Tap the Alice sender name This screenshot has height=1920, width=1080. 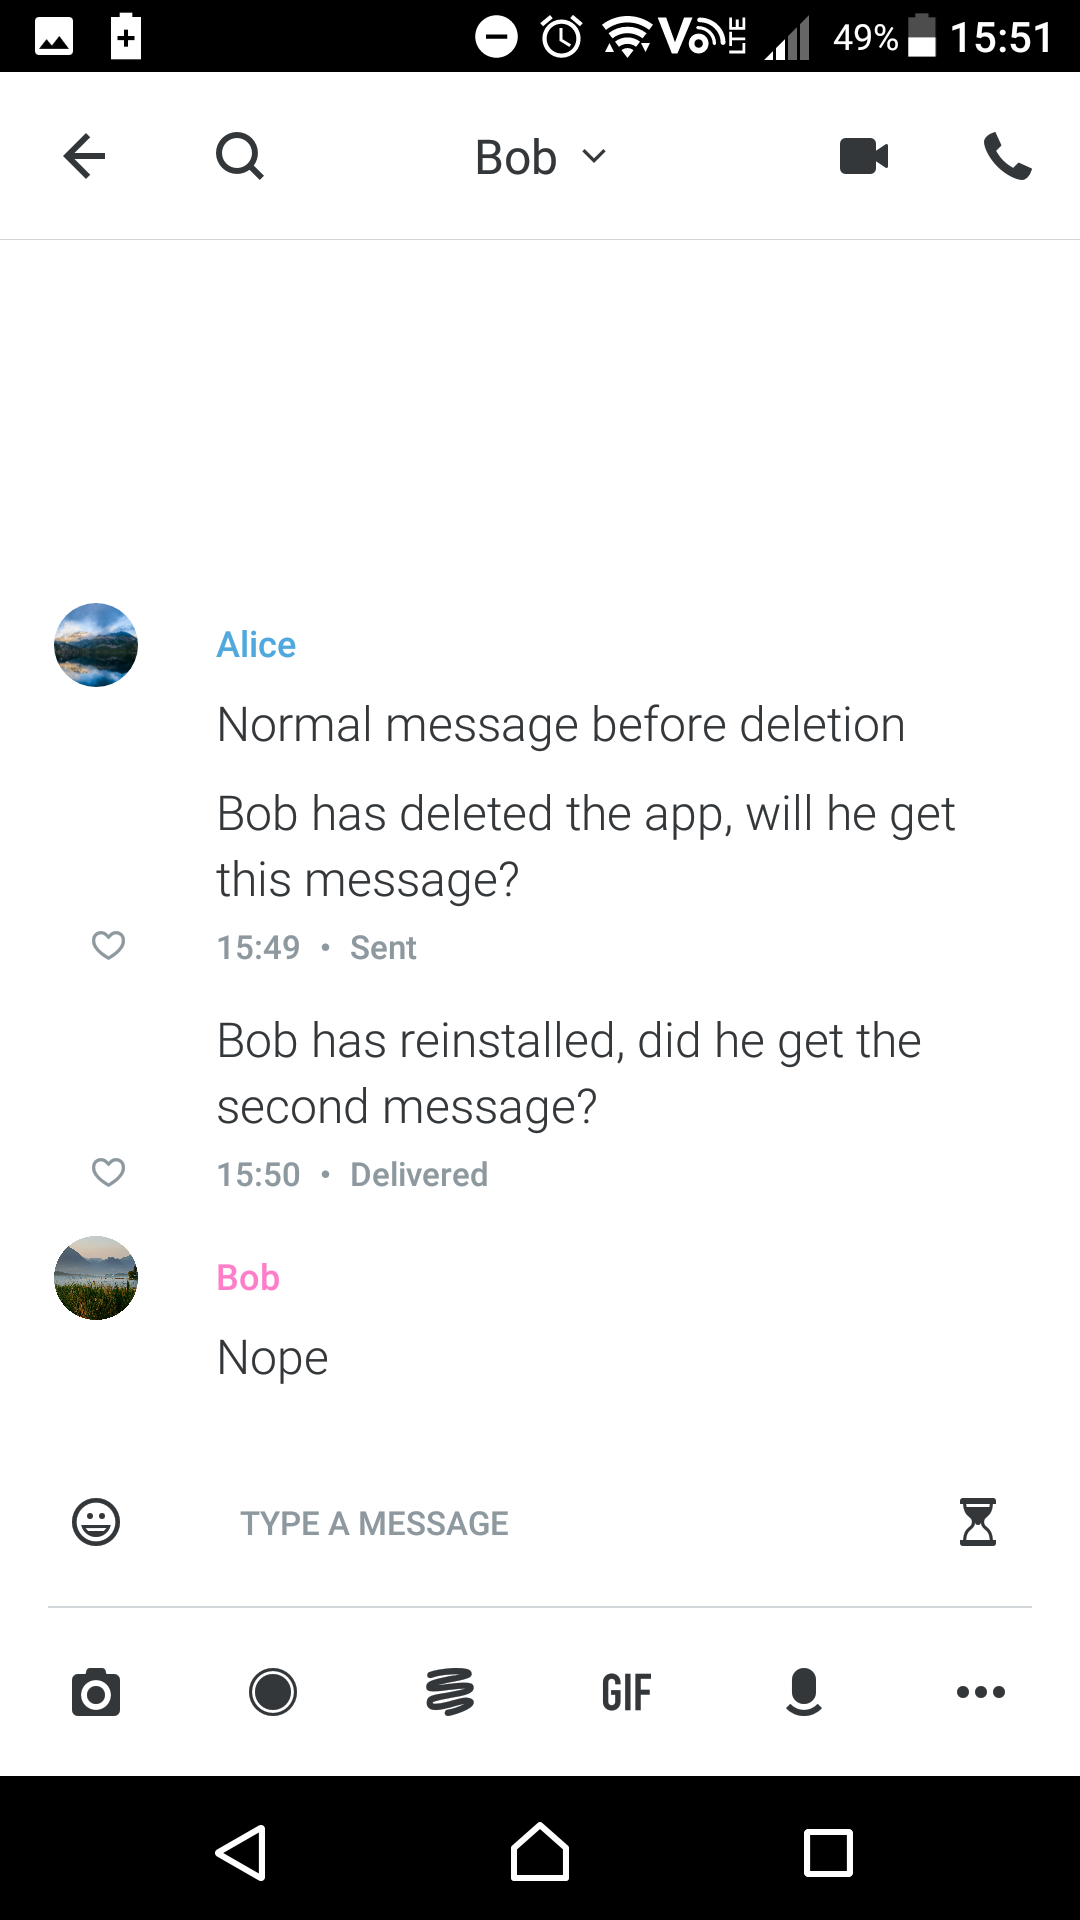256,645
